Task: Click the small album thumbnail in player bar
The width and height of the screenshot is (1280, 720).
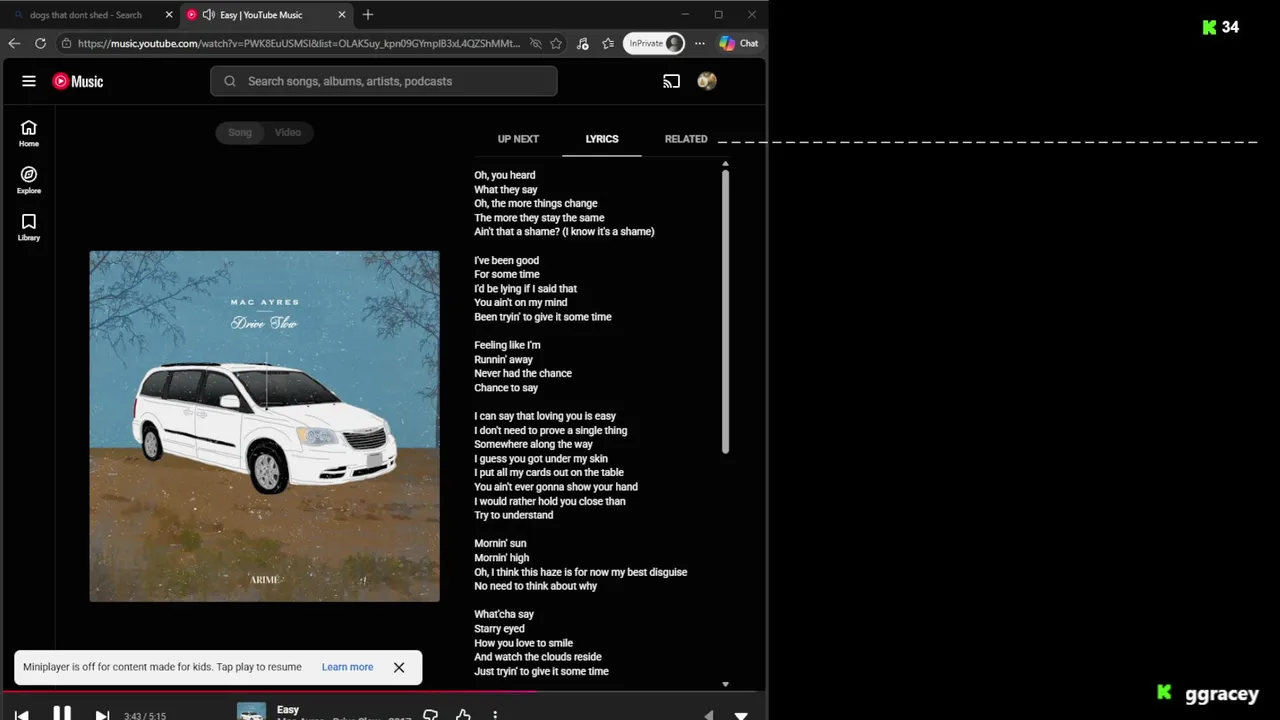Action: [x=251, y=713]
